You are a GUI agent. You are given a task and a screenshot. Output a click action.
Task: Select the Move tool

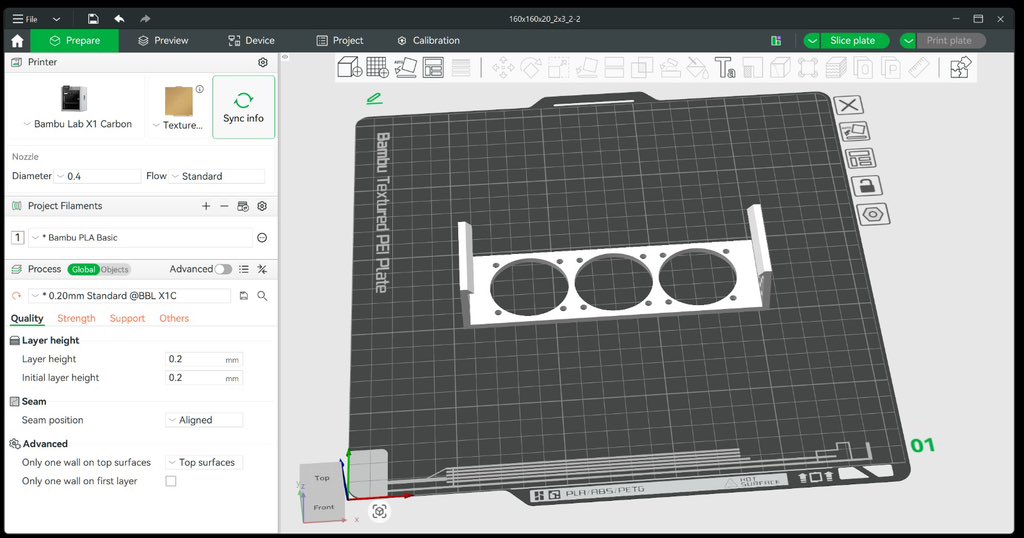pyautogui.click(x=503, y=67)
